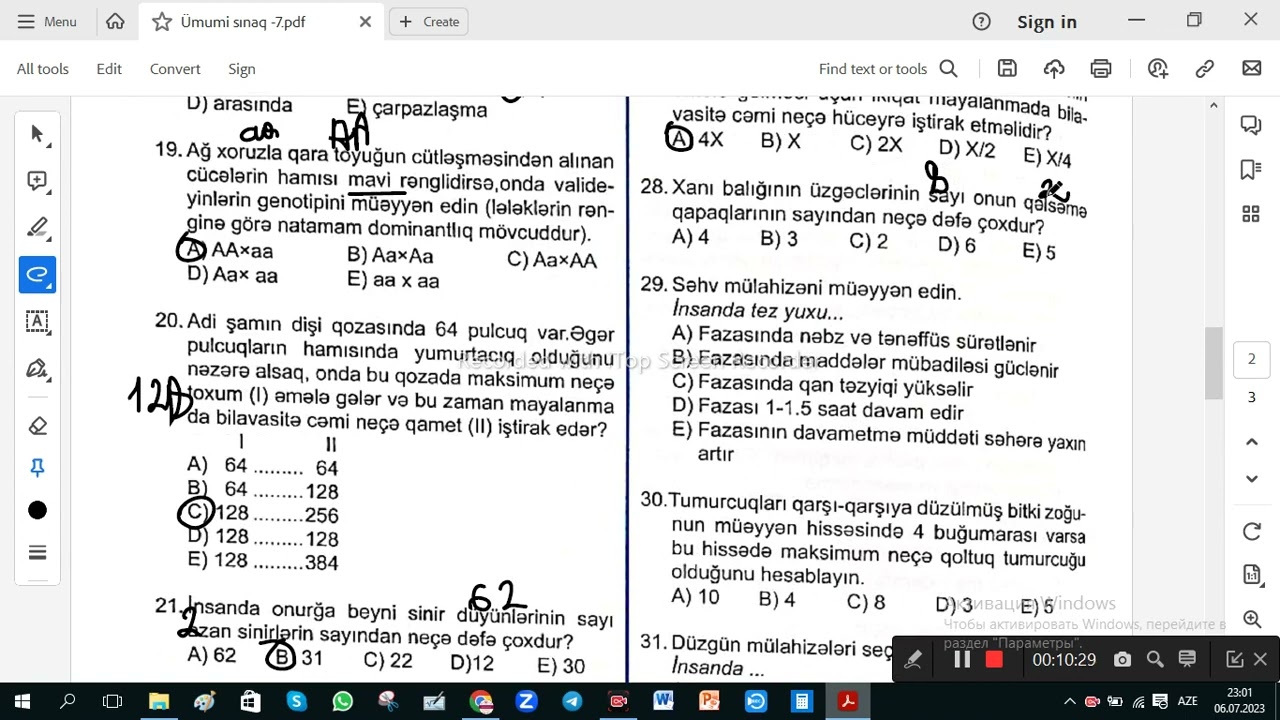
Task: Open File Explorer from the taskbar
Action: (x=159, y=701)
